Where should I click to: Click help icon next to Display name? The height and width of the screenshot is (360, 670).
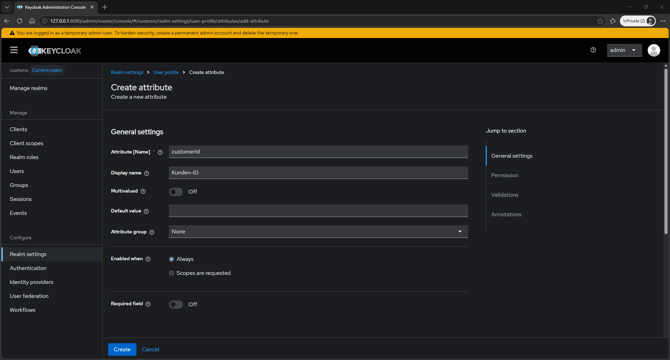(x=147, y=173)
